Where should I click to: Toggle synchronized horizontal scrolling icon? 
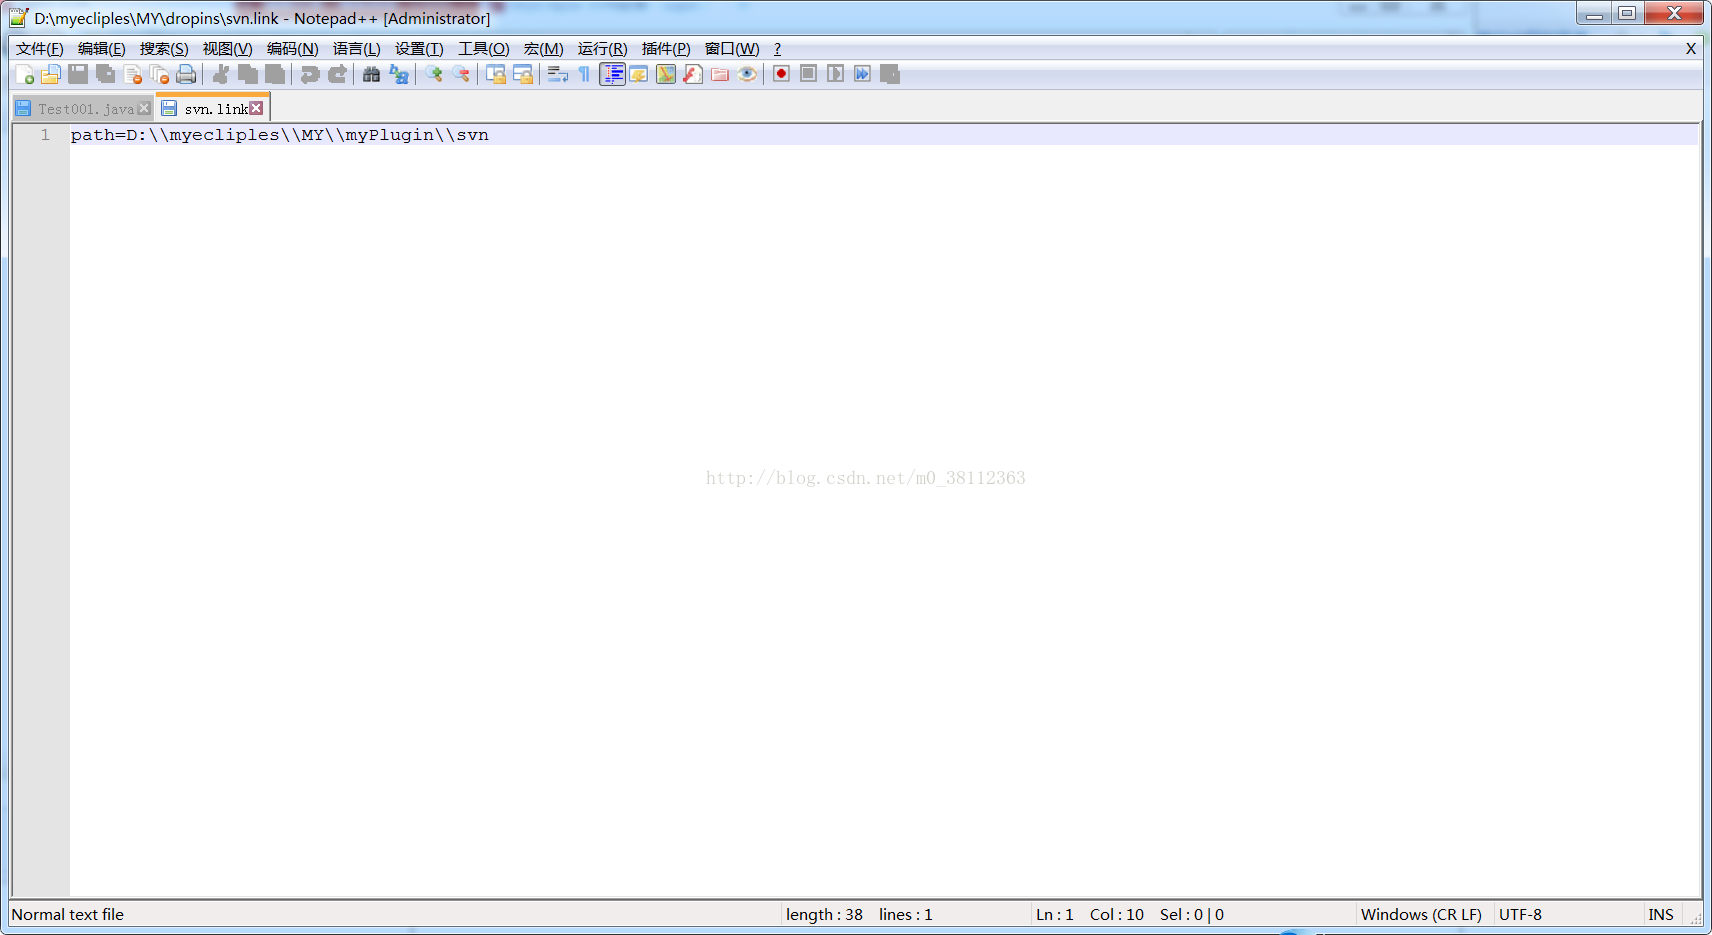click(x=523, y=74)
